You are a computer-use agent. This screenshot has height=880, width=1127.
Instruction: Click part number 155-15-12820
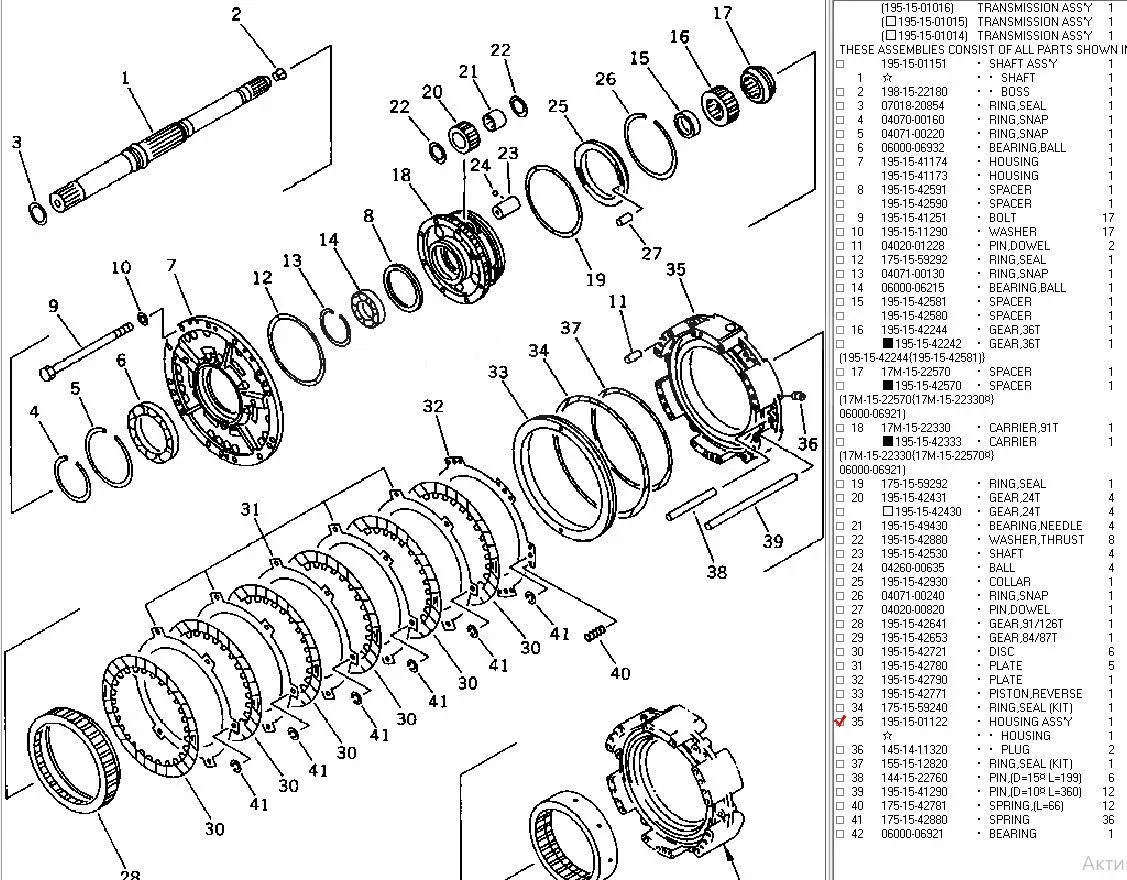click(x=914, y=764)
